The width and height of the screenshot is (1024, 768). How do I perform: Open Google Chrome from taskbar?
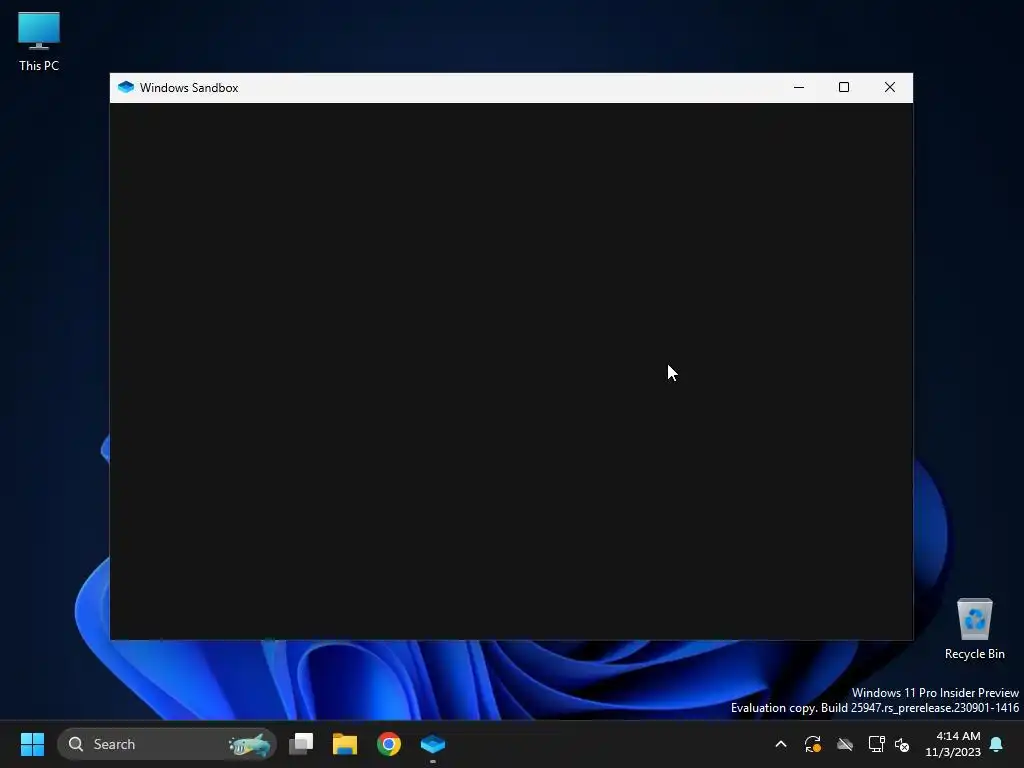point(389,744)
